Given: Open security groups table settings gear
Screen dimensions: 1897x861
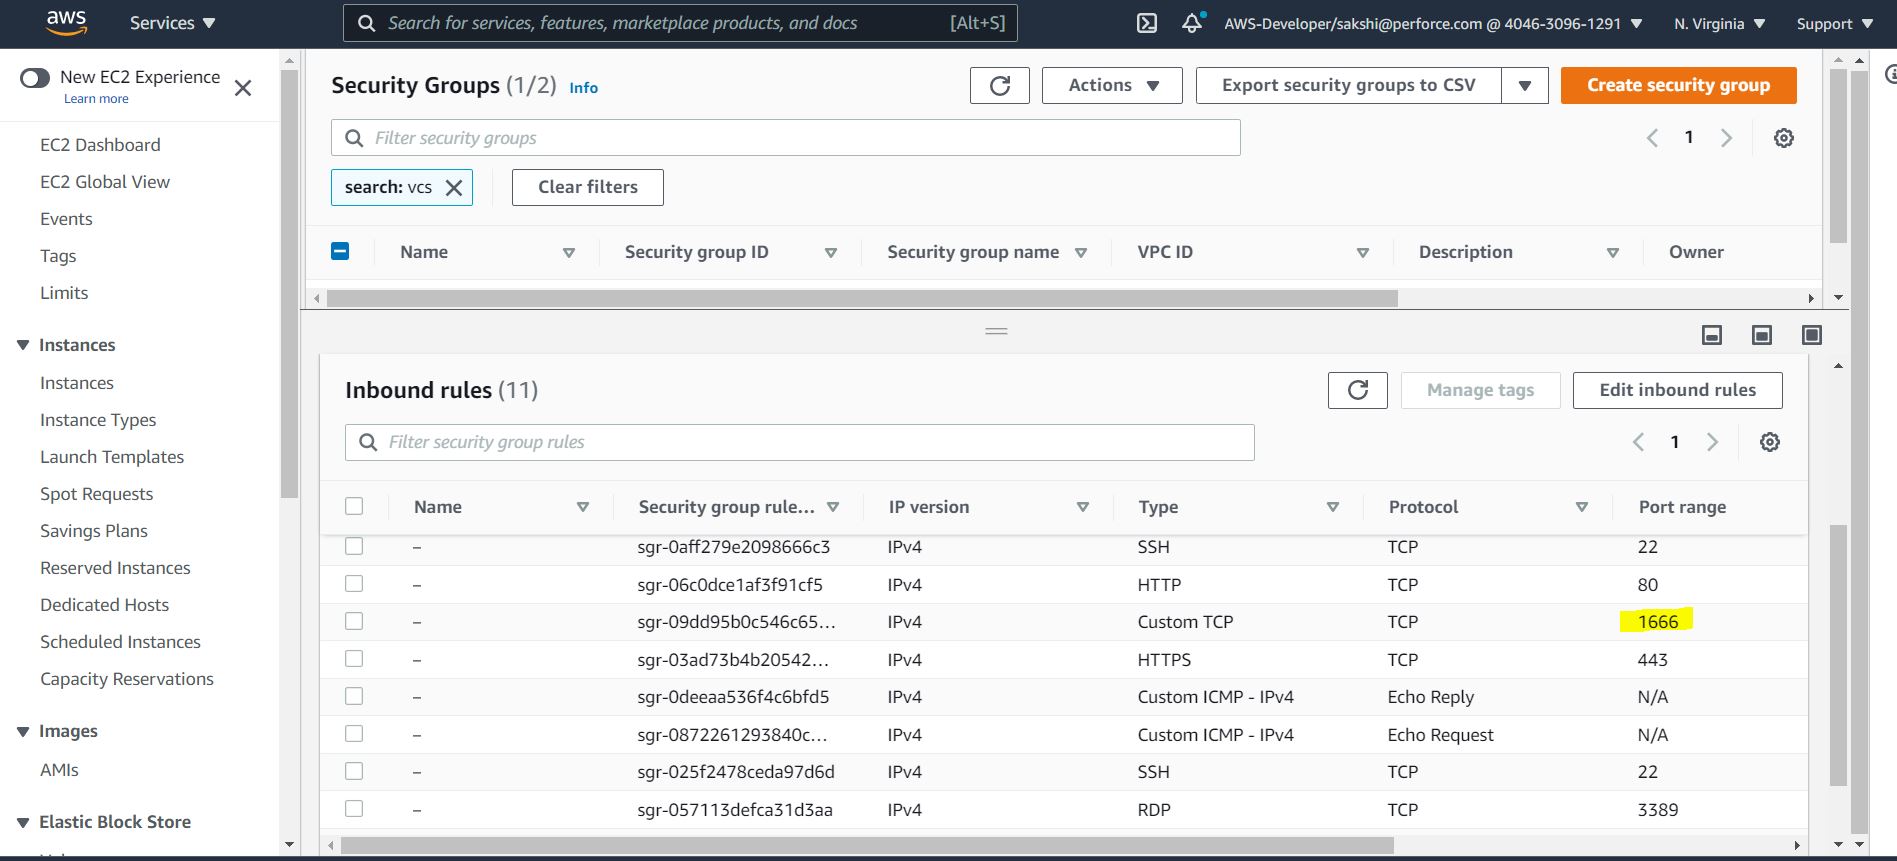Looking at the screenshot, I should 1783,138.
